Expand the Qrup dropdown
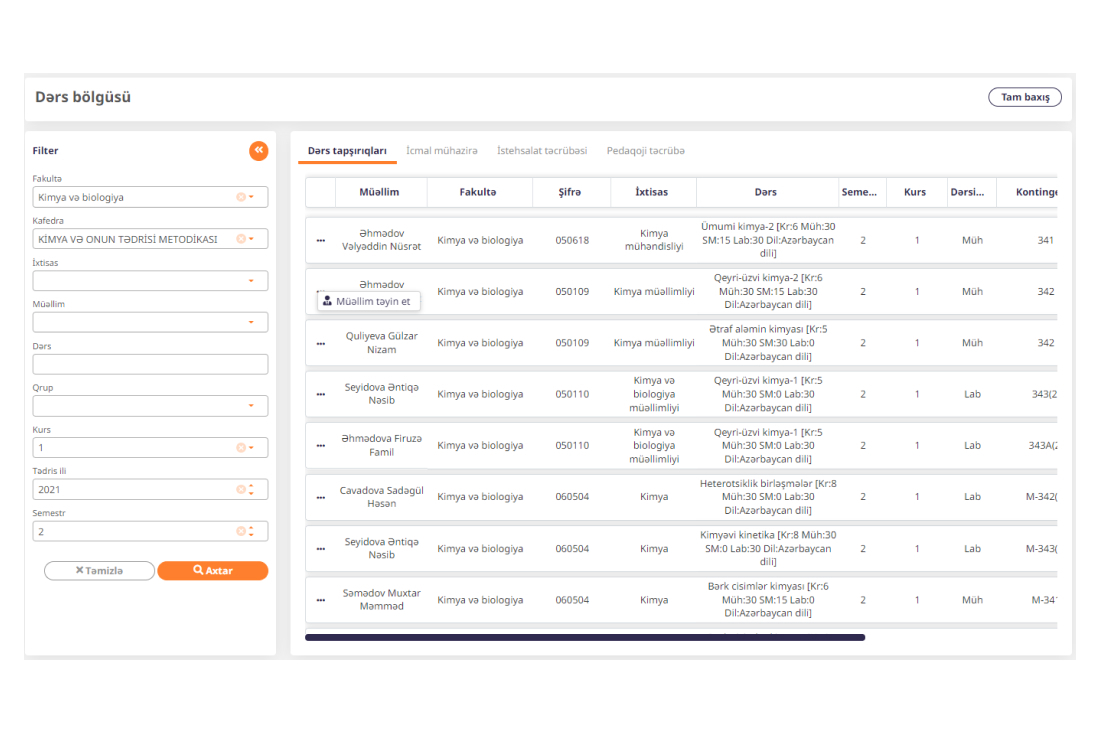Screen dimensions: 1100x734 click(x=251, y=406)
